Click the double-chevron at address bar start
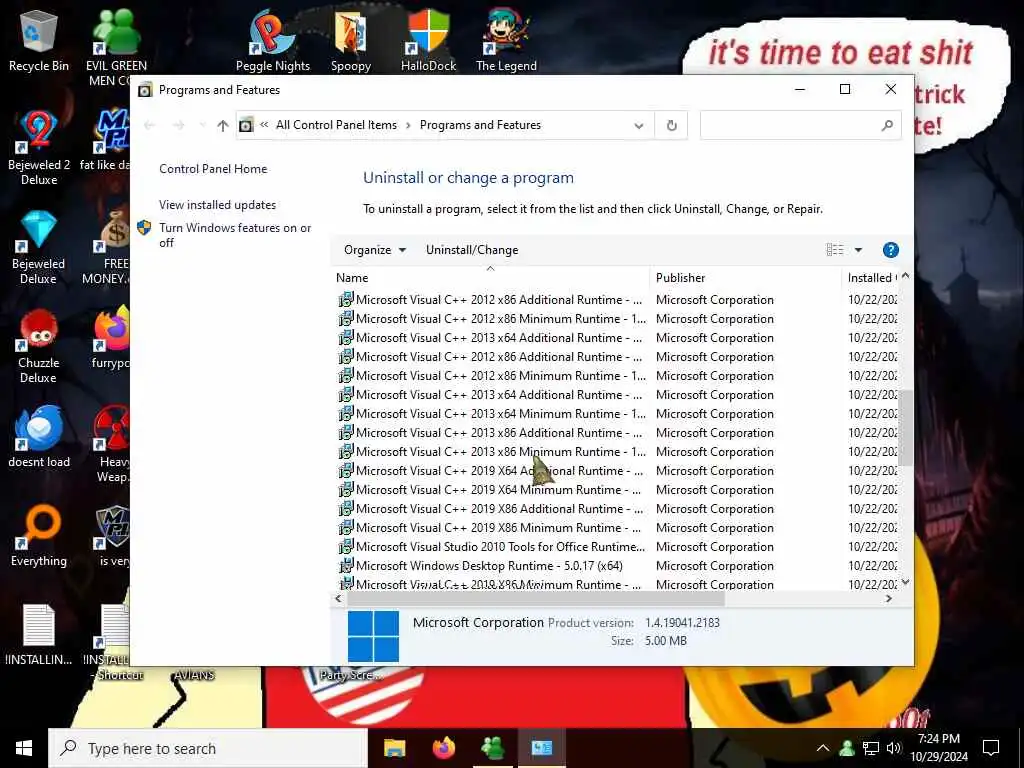This screenshot has height=768, width=1024. [x=264, y=125]
